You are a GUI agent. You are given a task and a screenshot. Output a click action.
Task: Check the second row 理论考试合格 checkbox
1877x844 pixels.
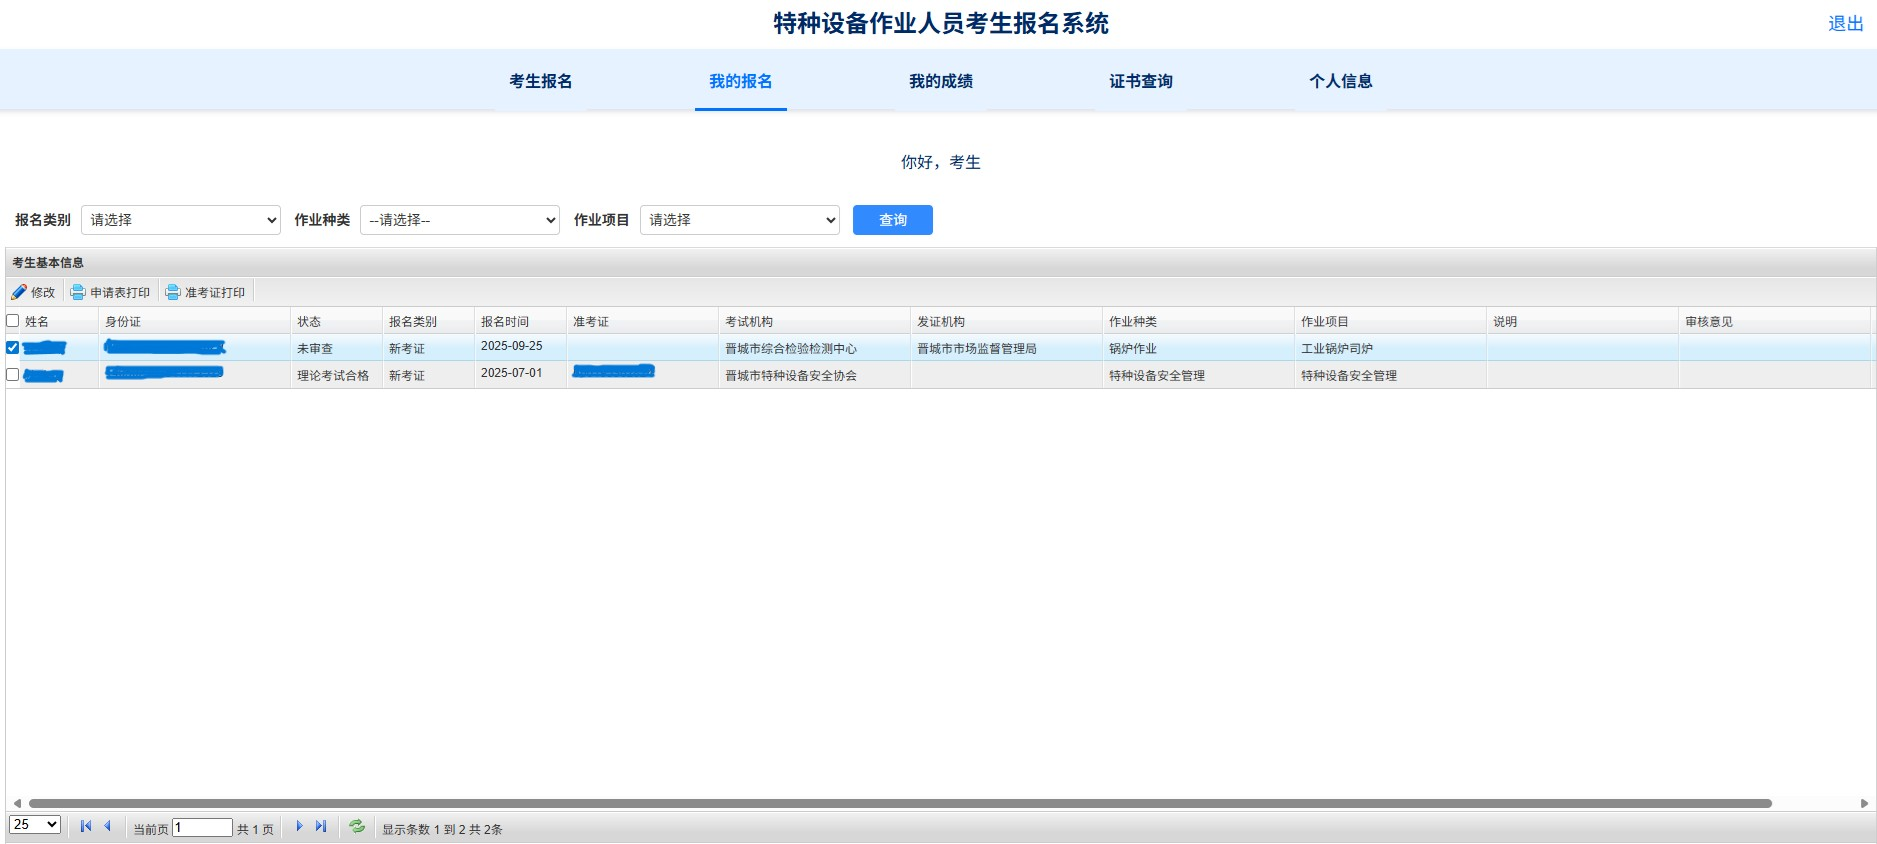13,375
